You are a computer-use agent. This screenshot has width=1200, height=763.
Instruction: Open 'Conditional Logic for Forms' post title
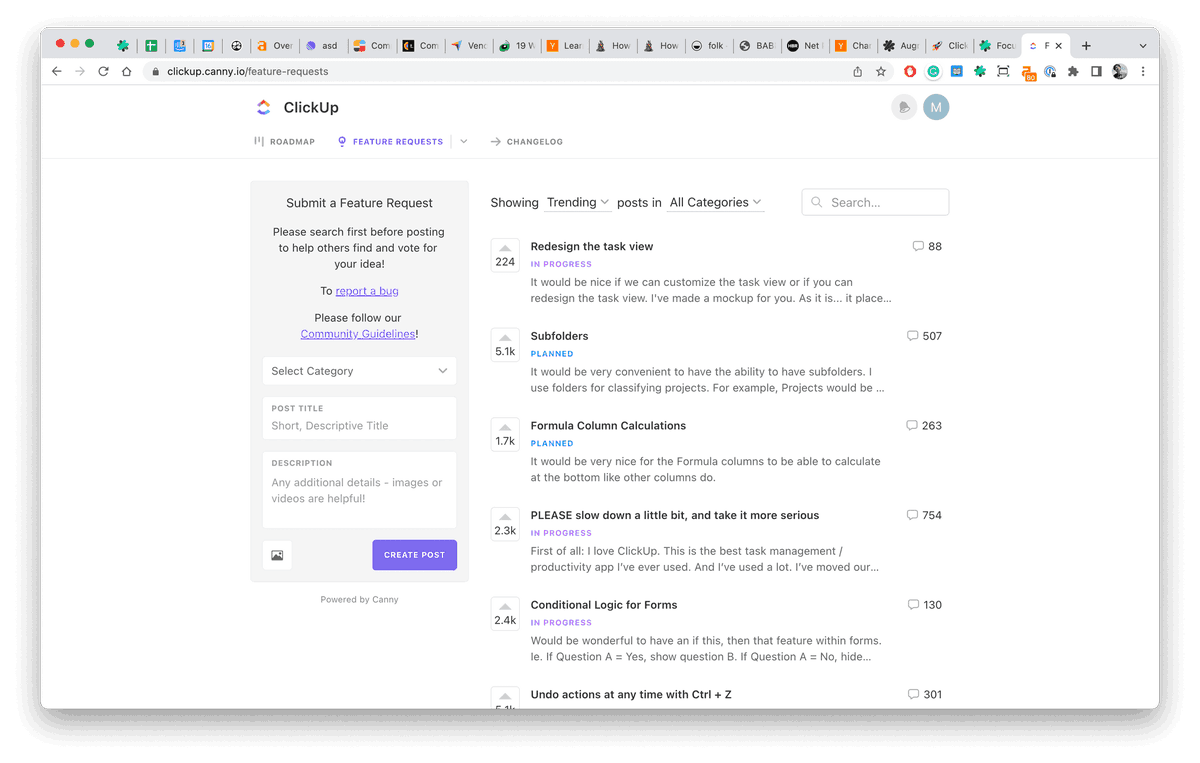(604, 605)
